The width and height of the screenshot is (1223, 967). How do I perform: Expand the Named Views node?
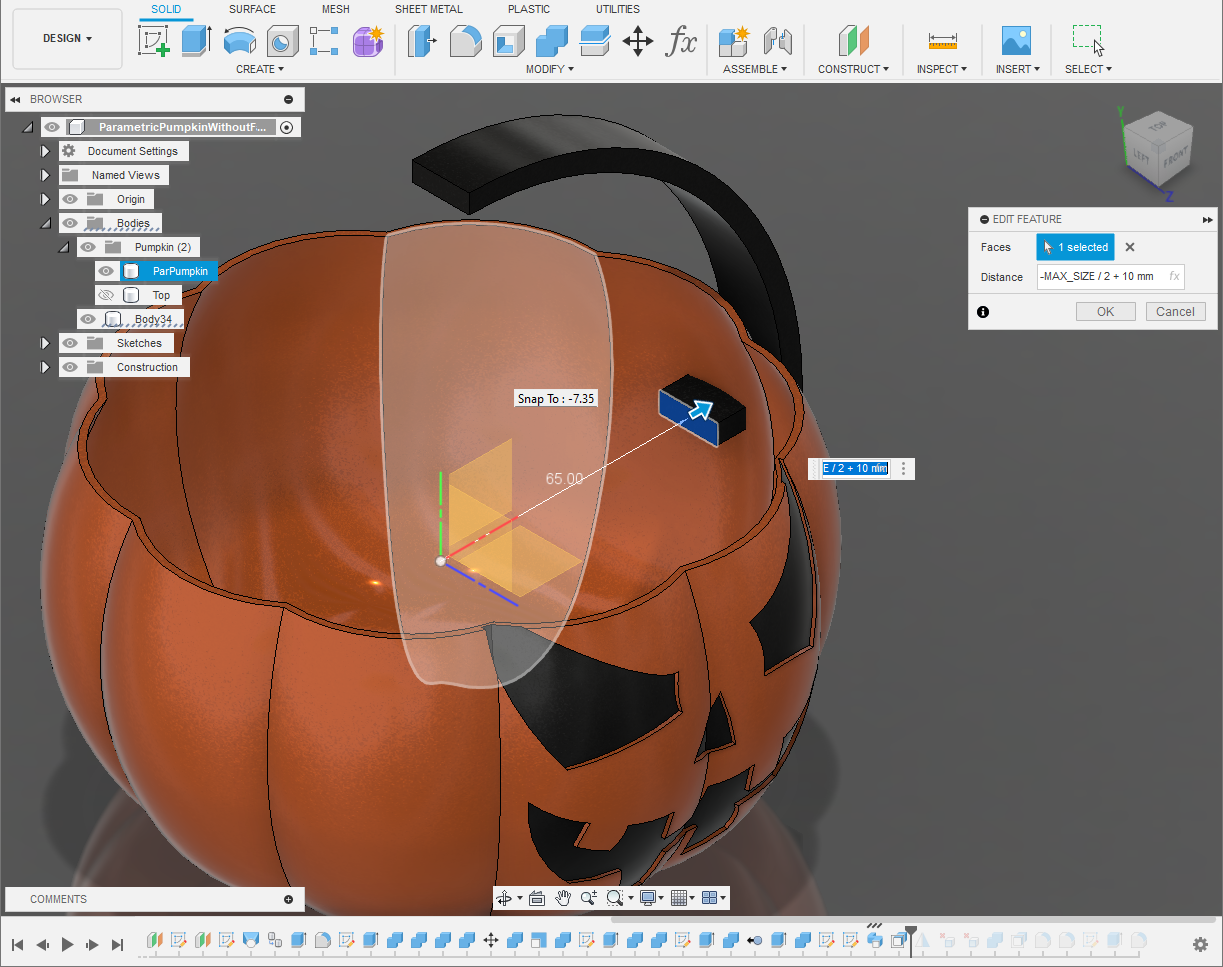click(44, 175)
